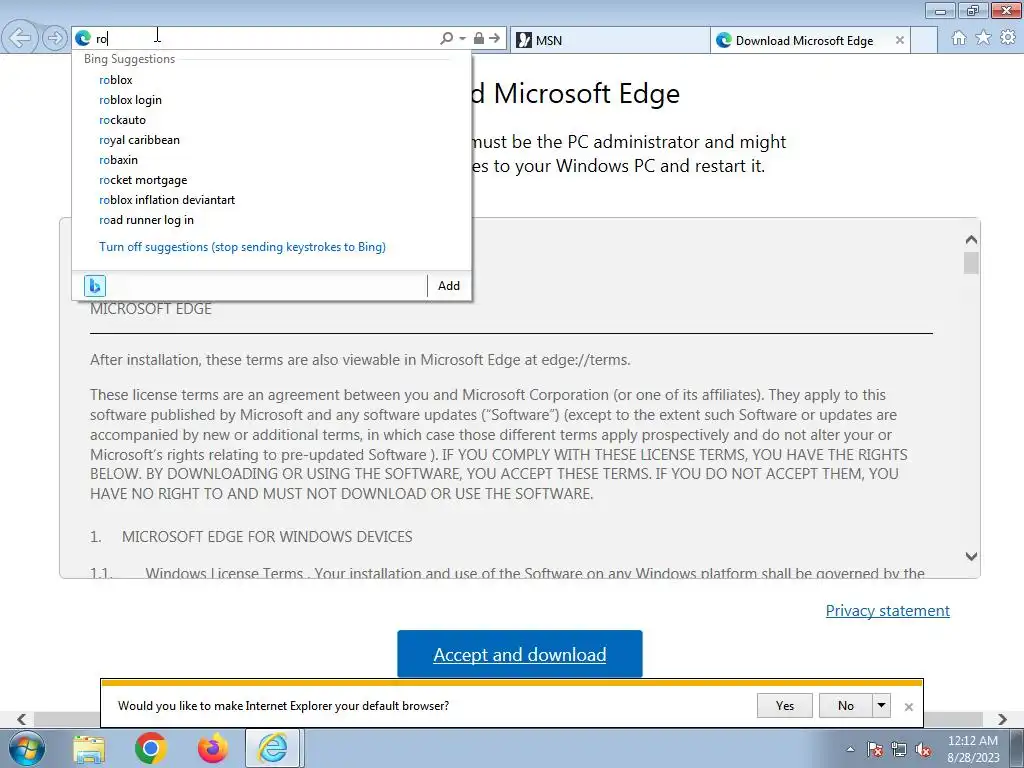Open a new blank tab

(x=924, y=40)
